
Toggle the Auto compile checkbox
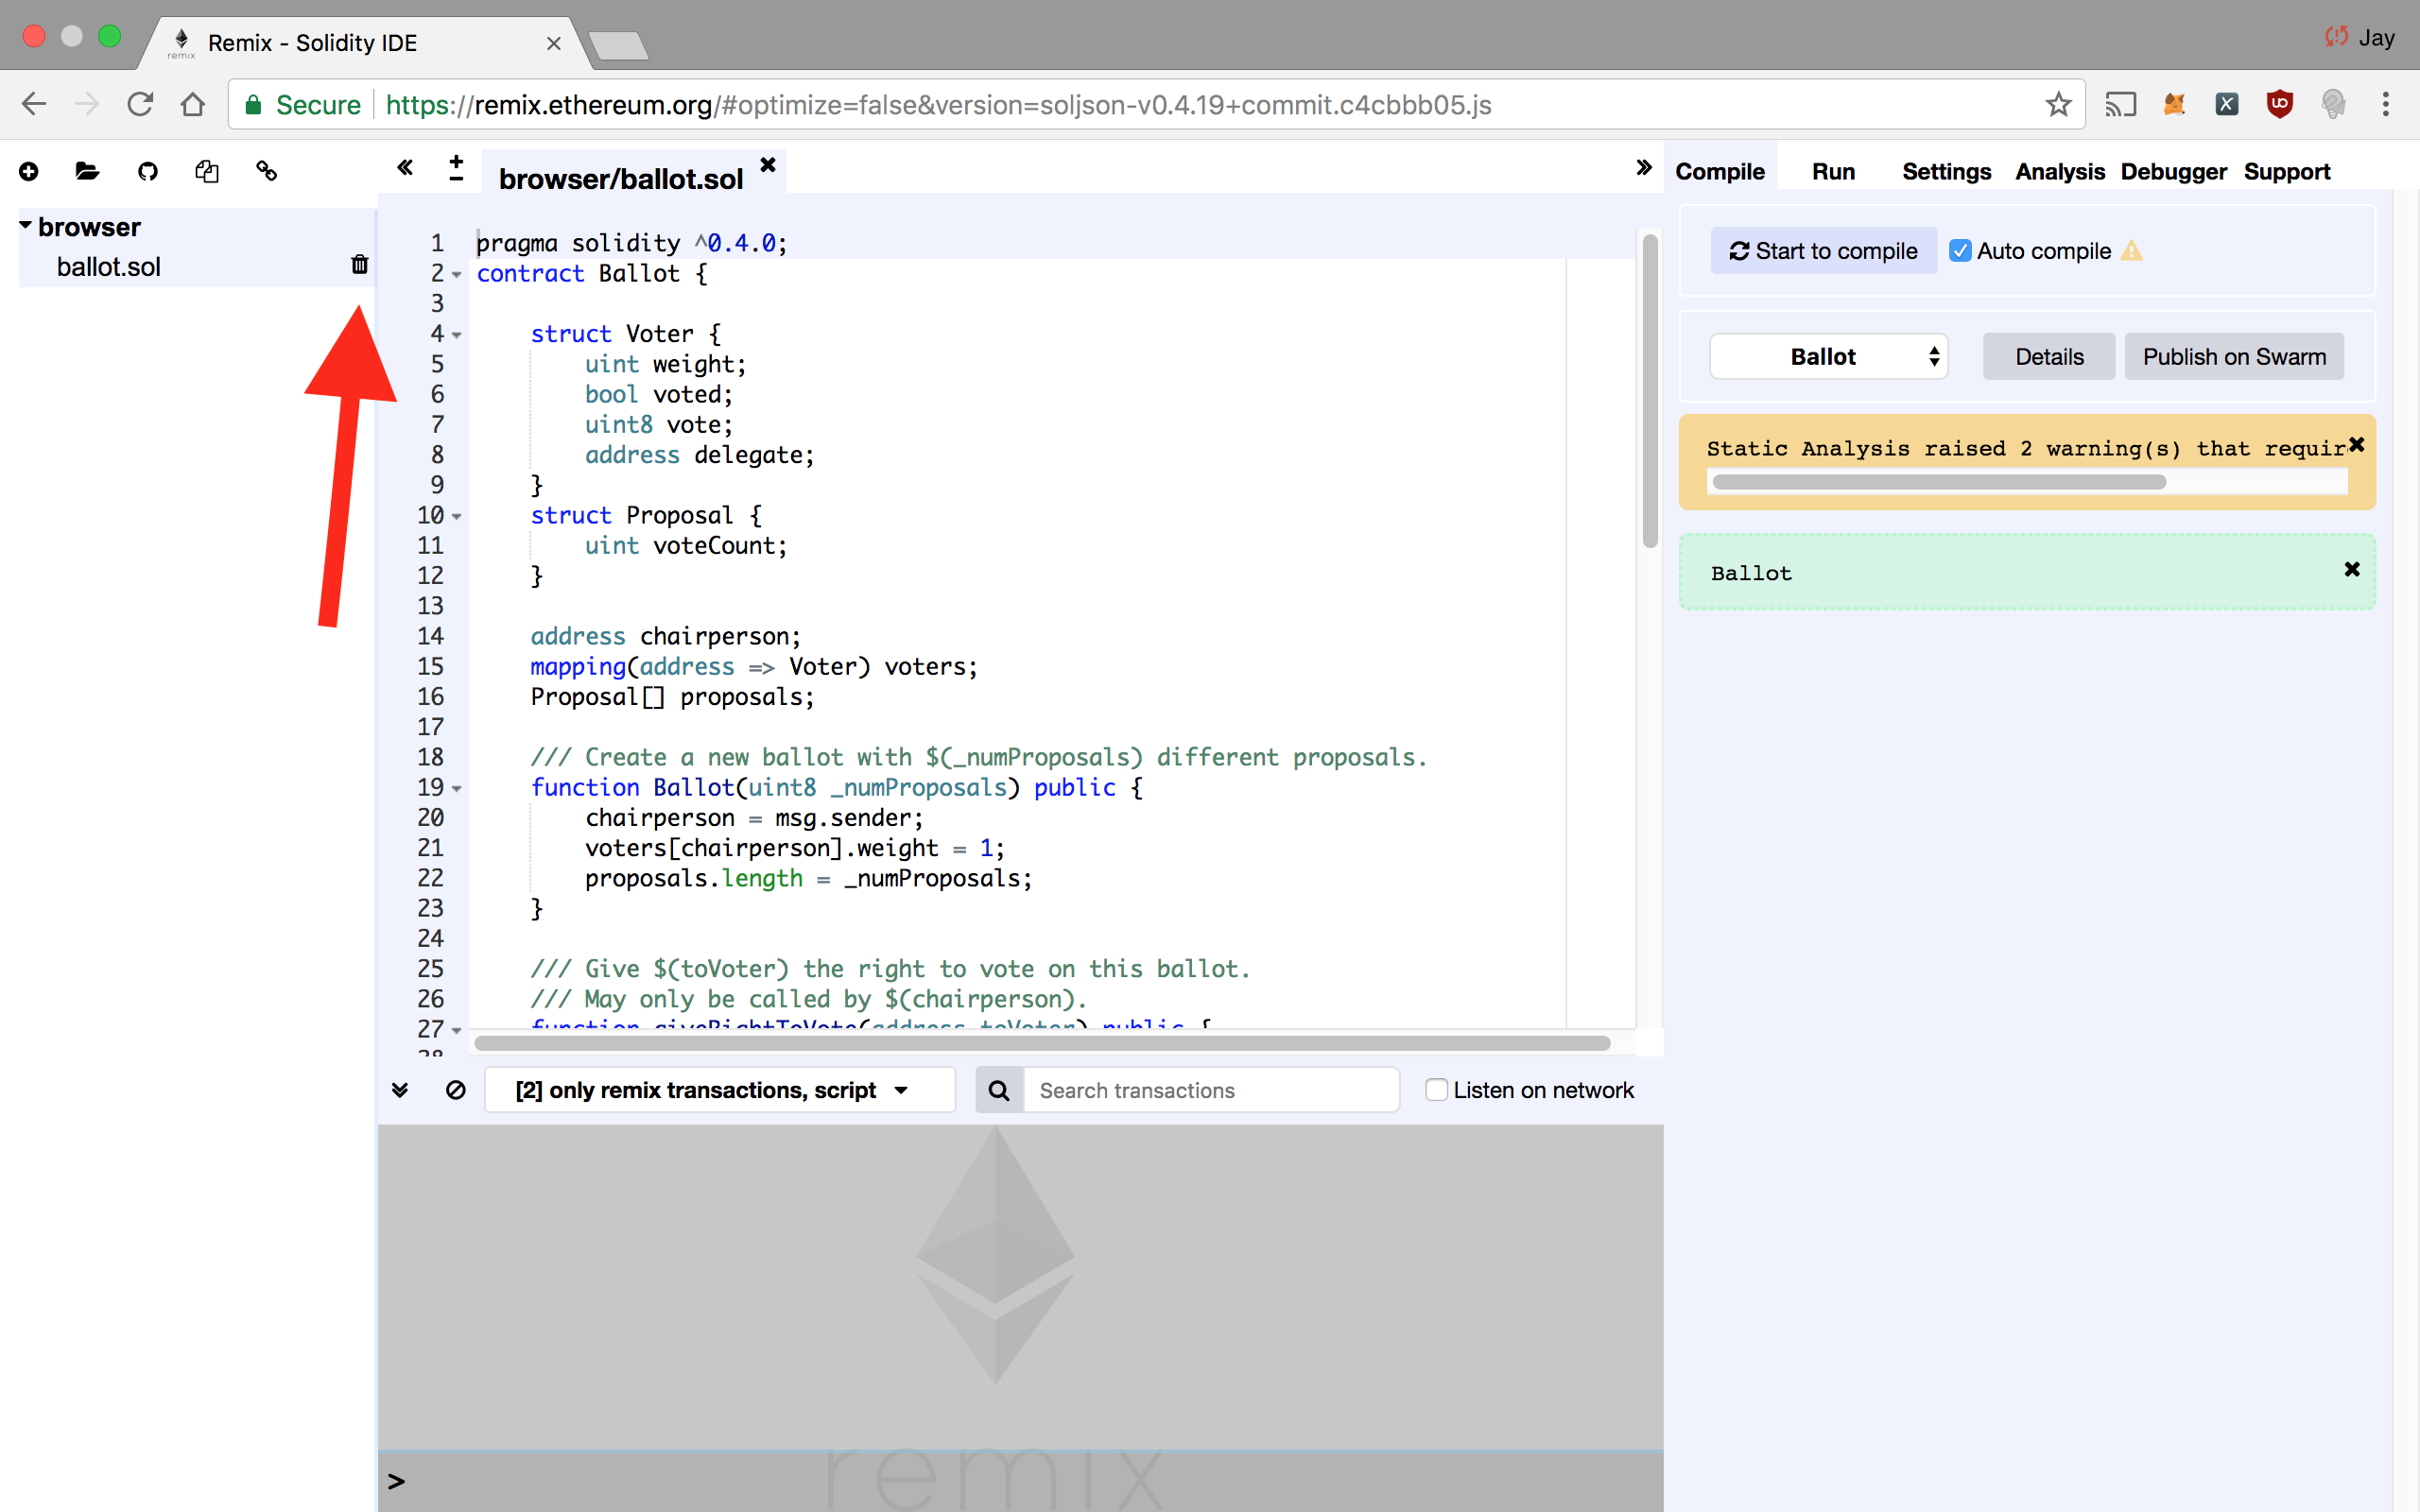[1959, 250]
